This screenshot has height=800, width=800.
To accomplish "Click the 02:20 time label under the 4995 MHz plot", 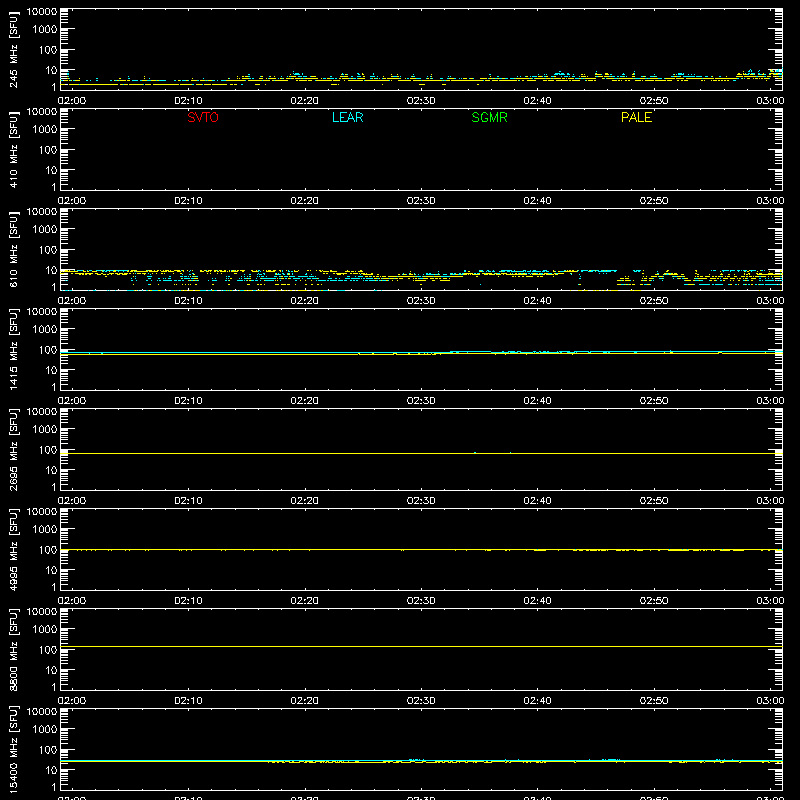I will 305,601.
